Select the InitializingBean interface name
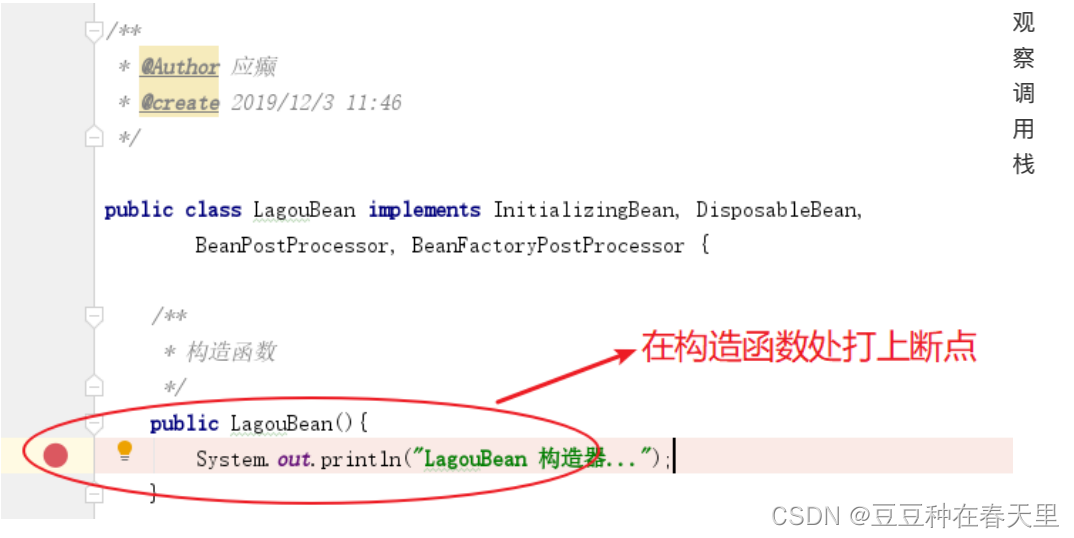 coord(584,210)
